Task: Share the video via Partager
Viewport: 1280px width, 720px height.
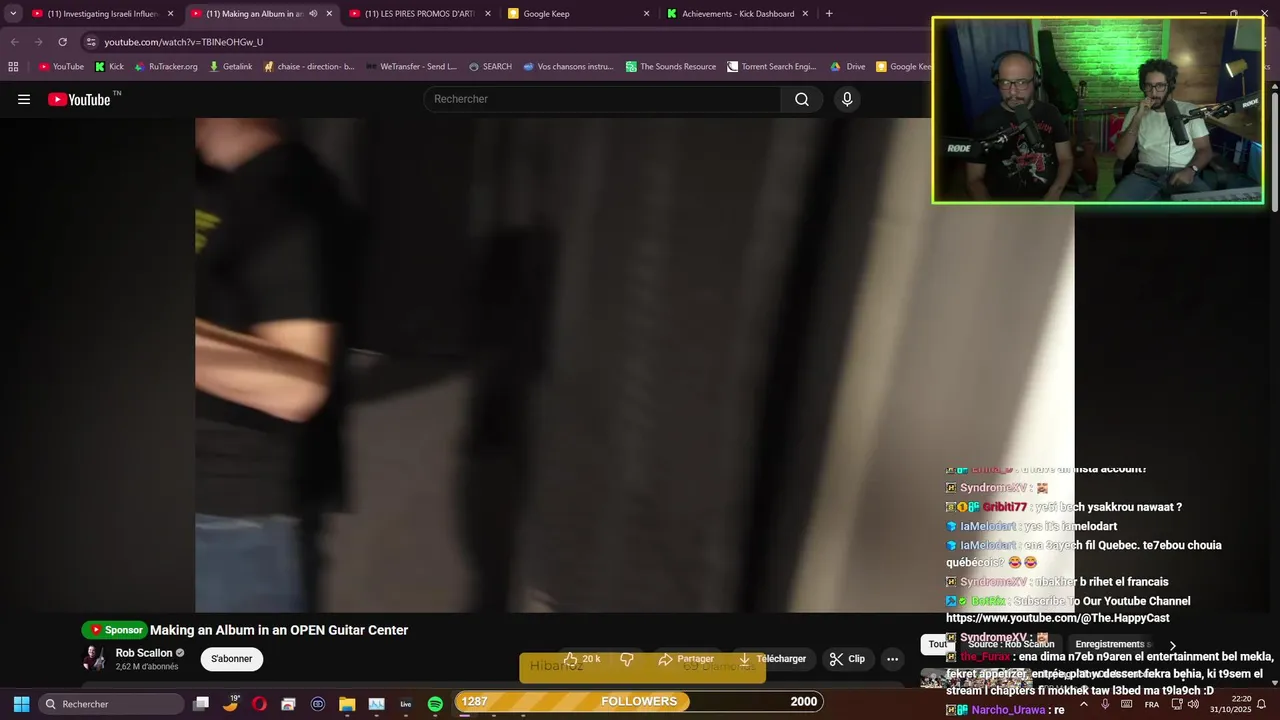Action: pyautogui.click(x=686, y=659)
